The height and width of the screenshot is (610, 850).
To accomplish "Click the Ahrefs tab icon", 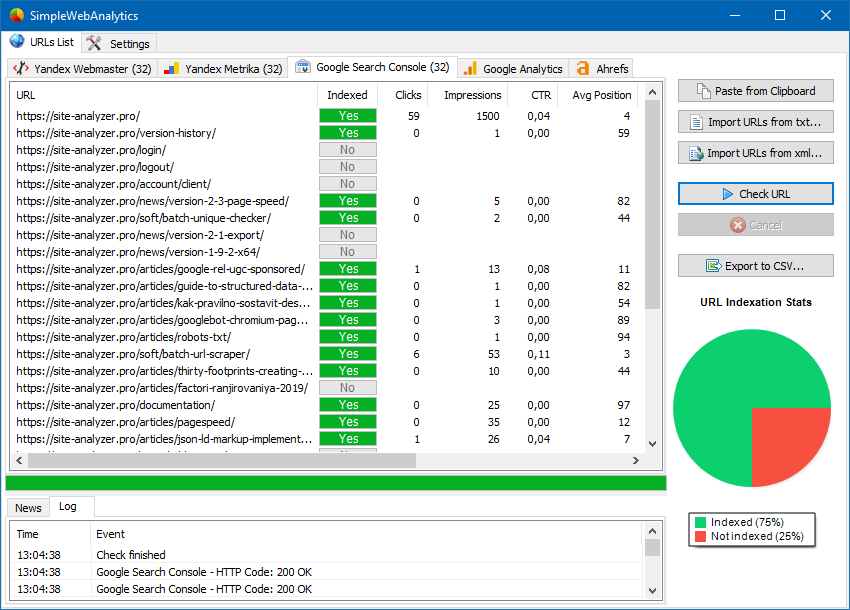I will [583, 69].
